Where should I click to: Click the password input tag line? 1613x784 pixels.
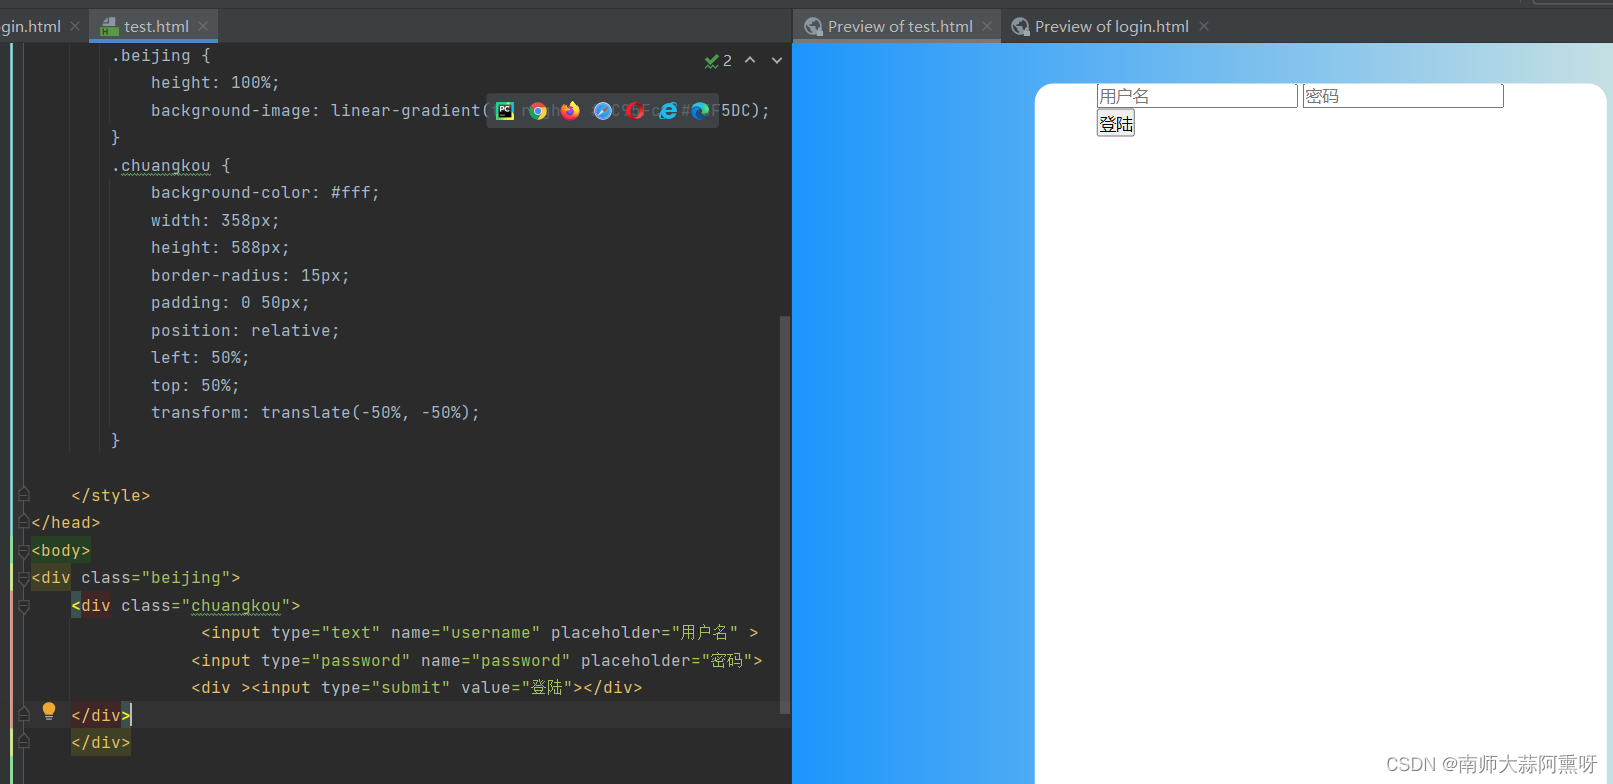(x=477, y=661)
